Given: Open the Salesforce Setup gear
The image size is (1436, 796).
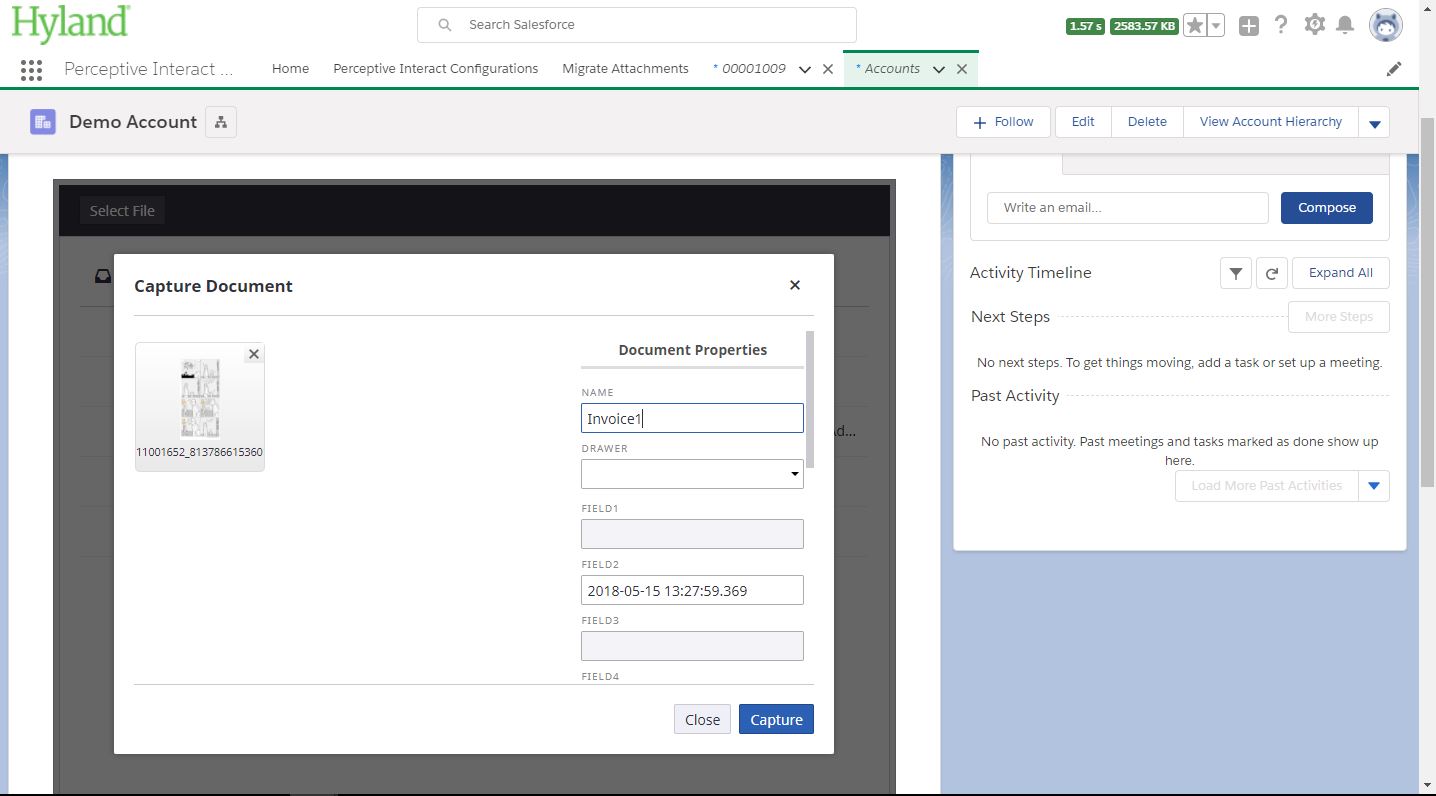Looking at the screenshot, I should (x=1314, y=24).
